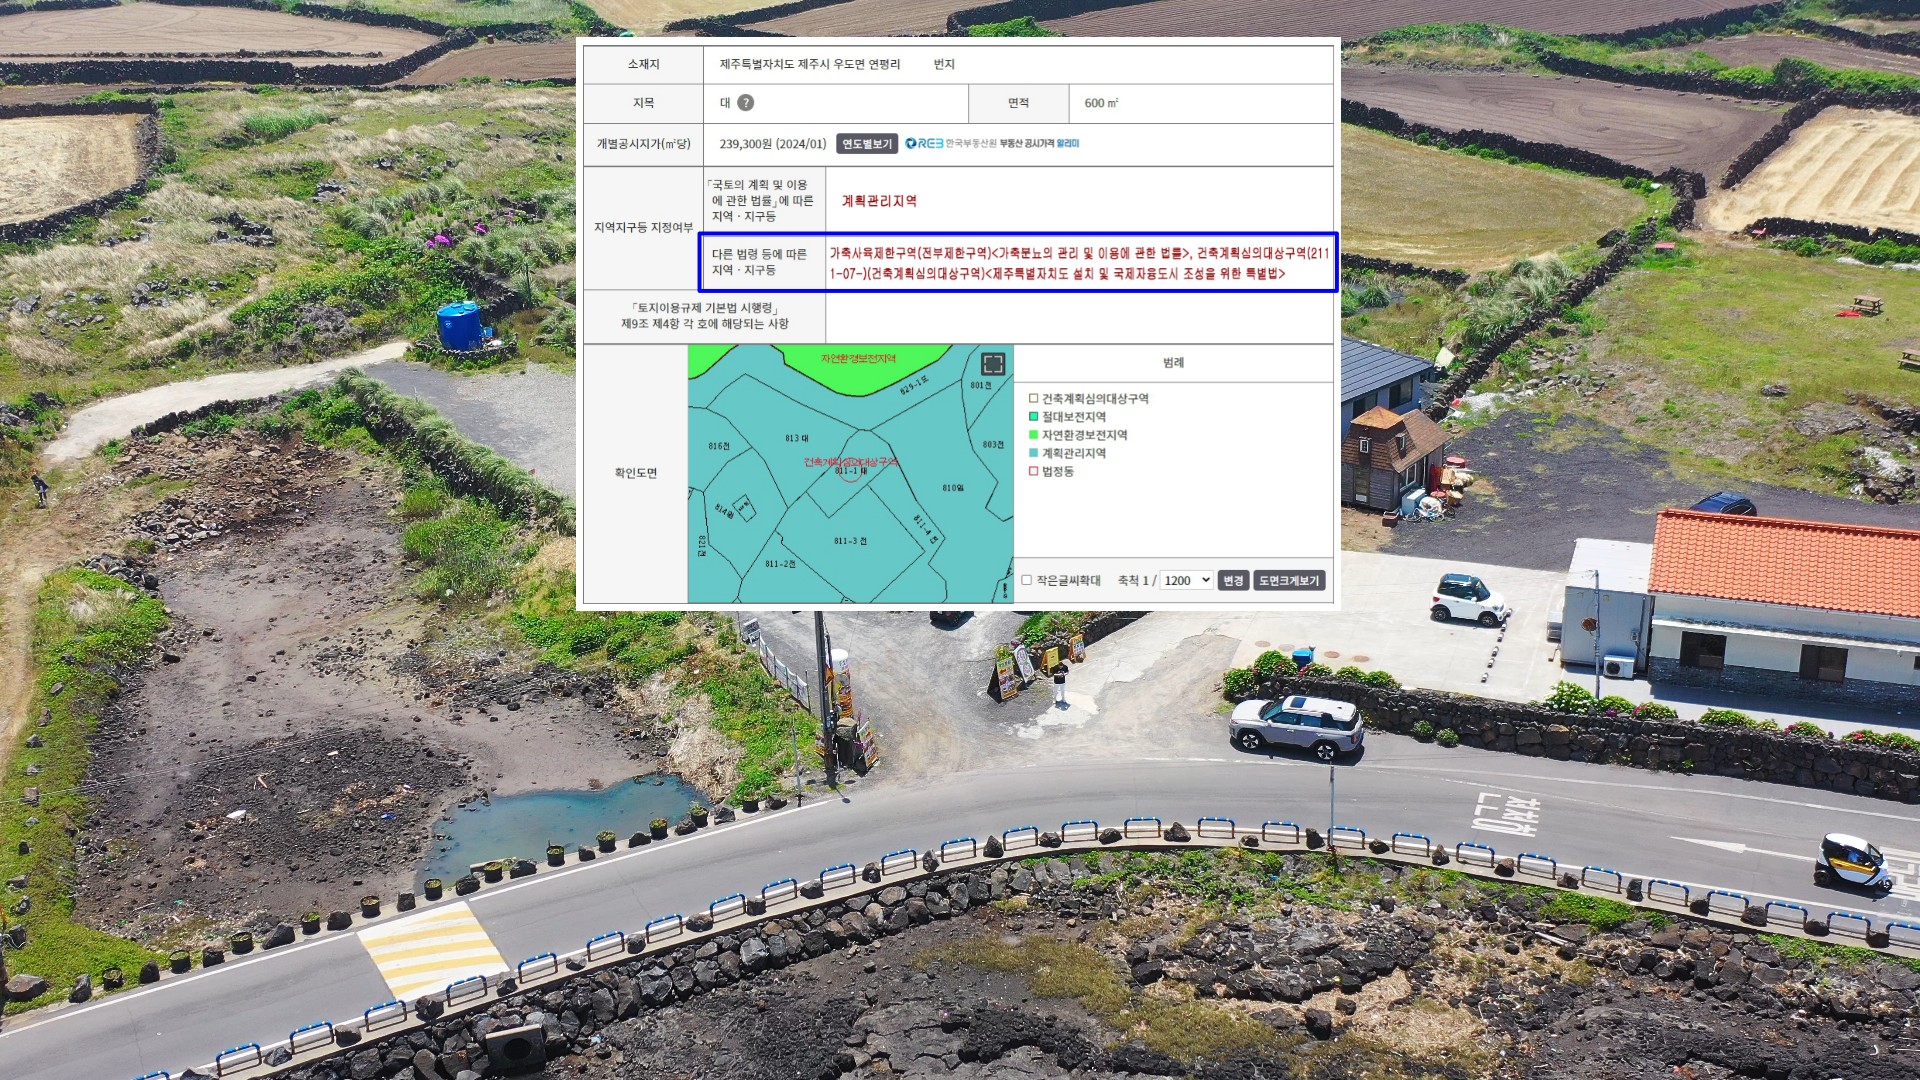
Task: Click the 계획관리지역 teal legend swatch
Action: (1034, 453)
